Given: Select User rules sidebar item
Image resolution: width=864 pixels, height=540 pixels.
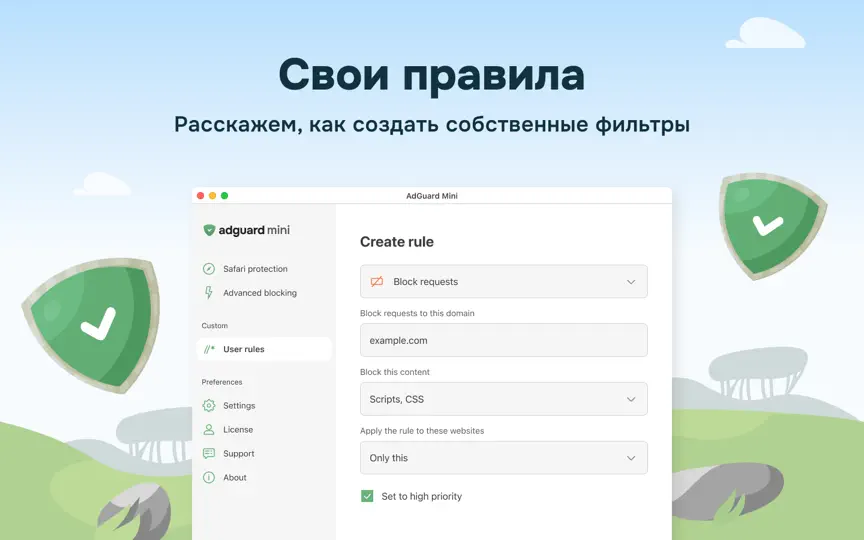Looking at the screenshot, I should (x=263, y=349).
